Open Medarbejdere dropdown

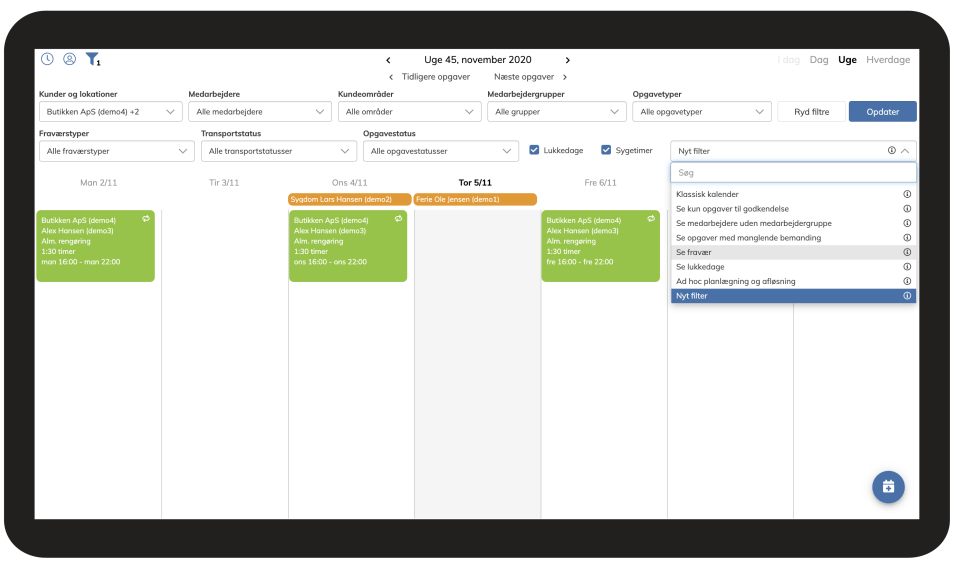260,112
